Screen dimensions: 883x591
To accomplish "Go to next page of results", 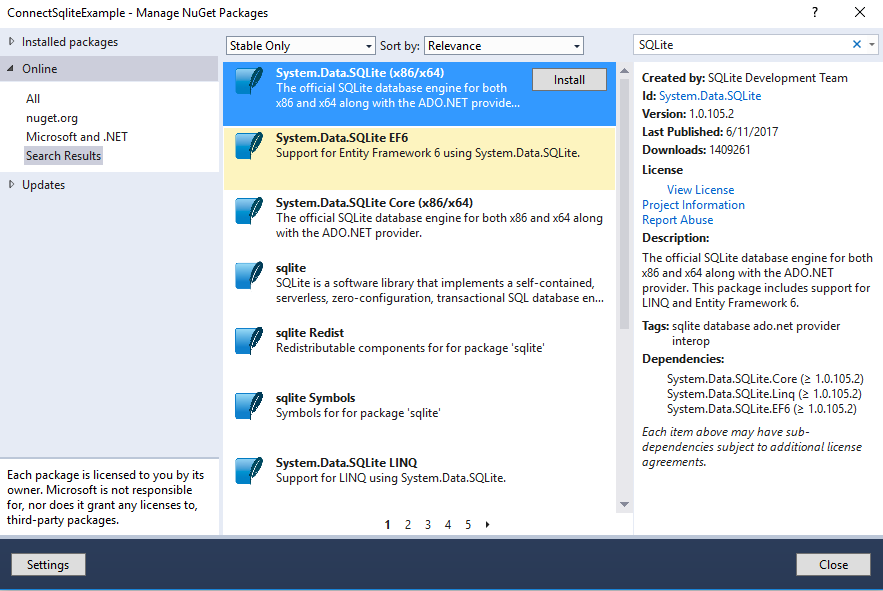I will coord(488,525).
